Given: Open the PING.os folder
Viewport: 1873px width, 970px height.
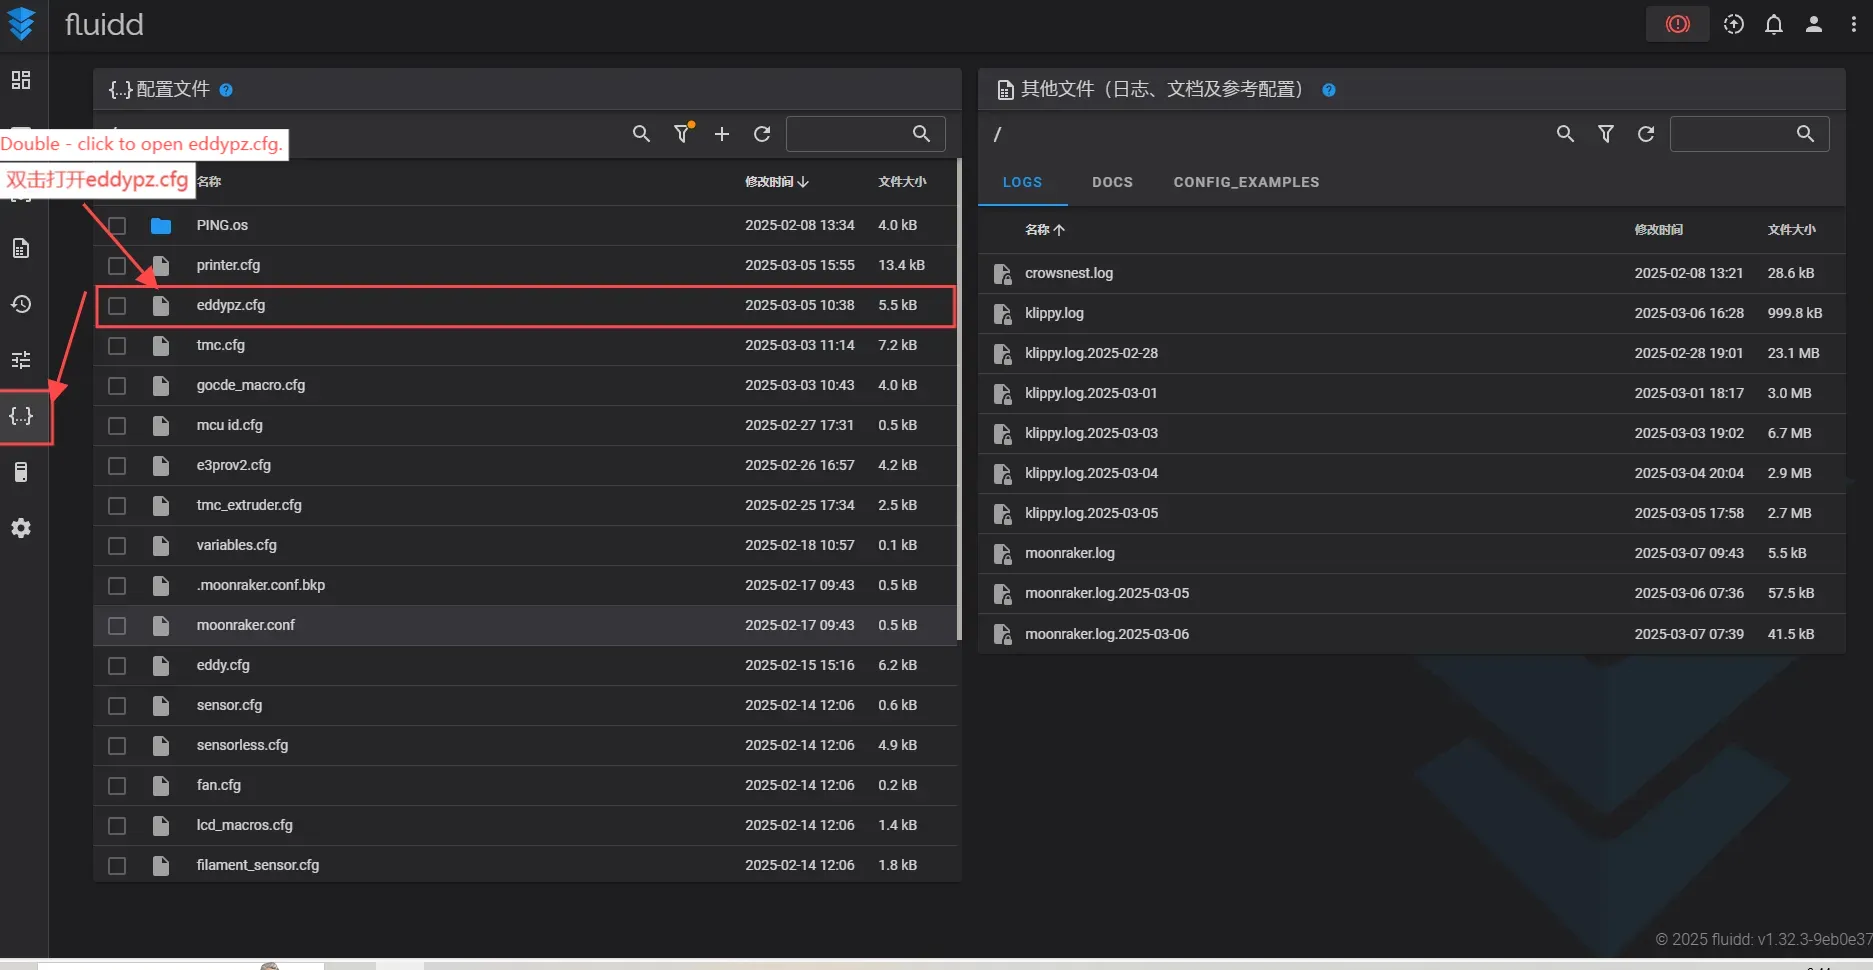Looking at the screenshot, I should click(222, 225).
